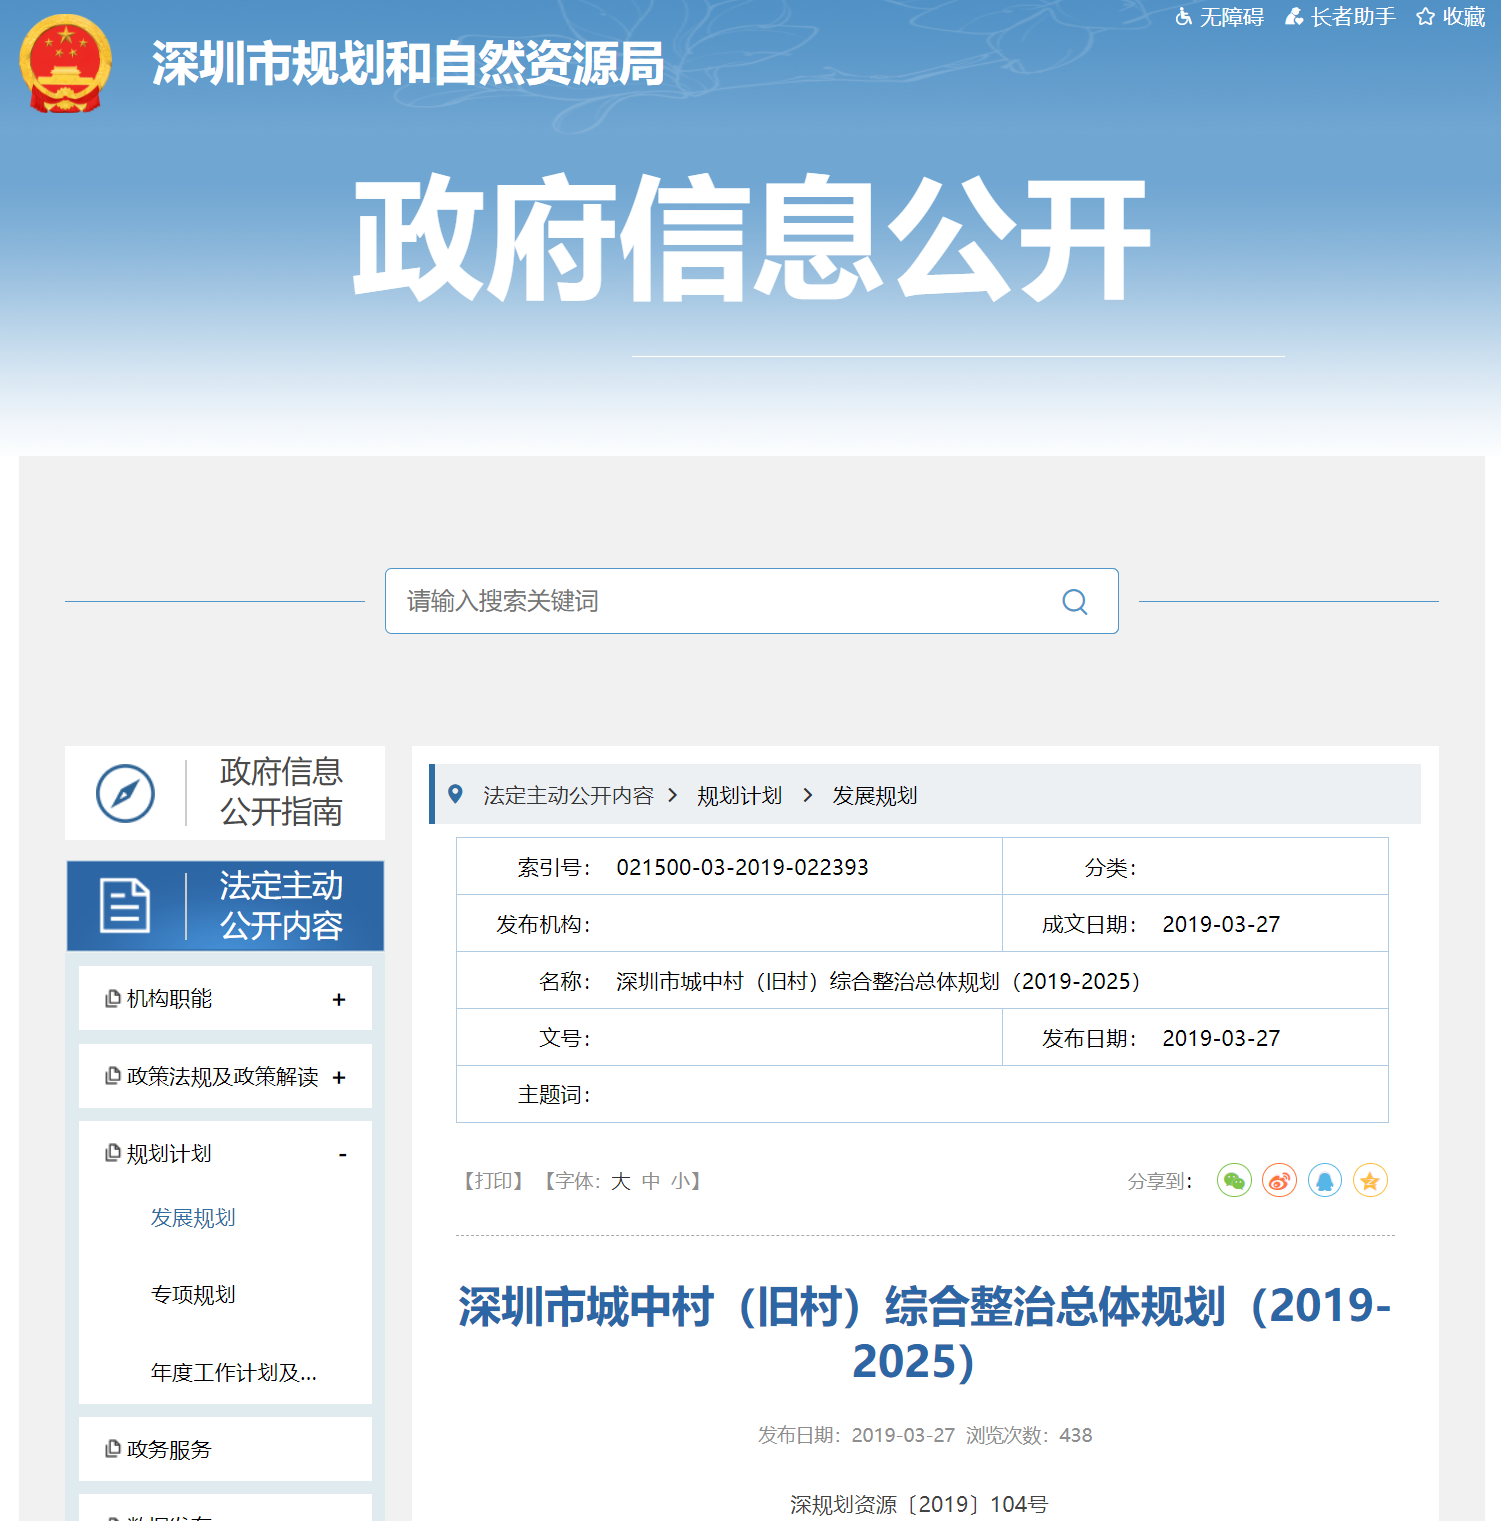Open 无障碍 accessibility mode
The width and height of the screenshot is (1501, 1521).
coord(1220,17)
